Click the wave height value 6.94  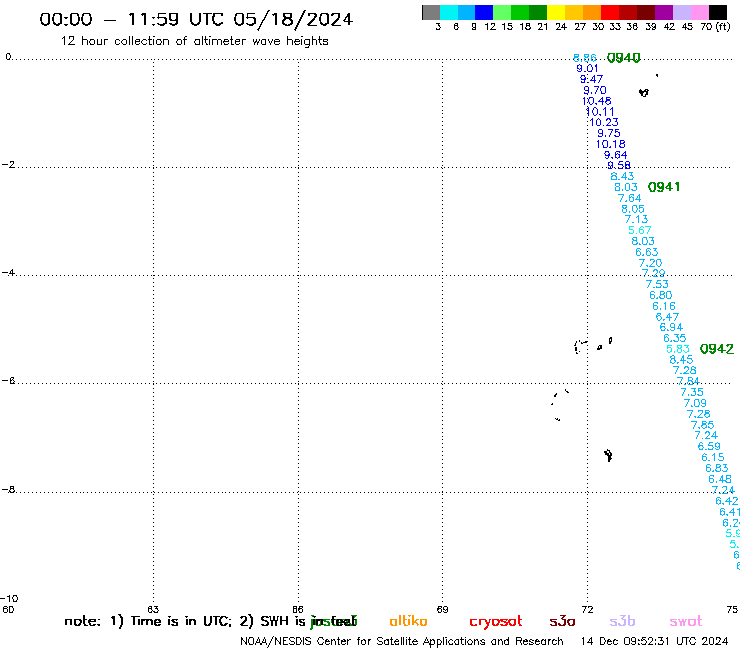pyautogui.click(x=671, y=327)
